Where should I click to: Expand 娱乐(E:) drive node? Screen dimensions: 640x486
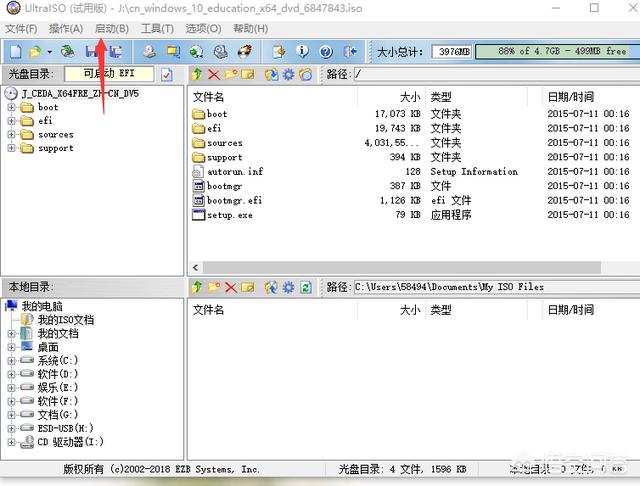click(11, 388)
